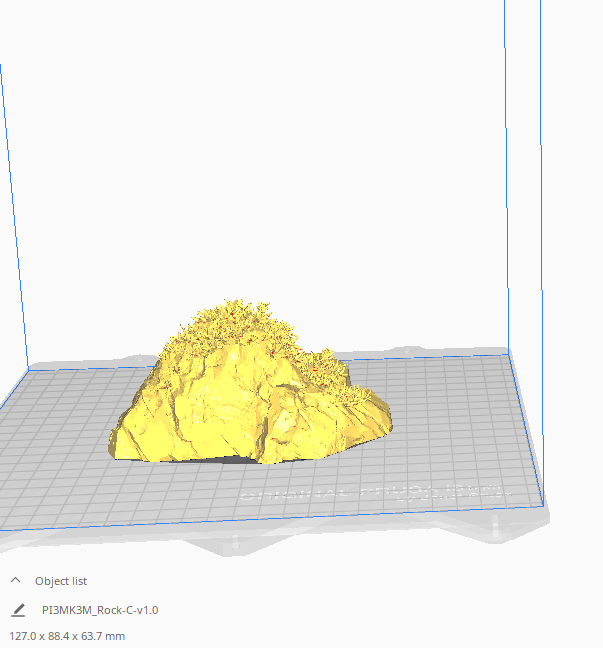Select PI3MK3M_Rock-C-v1.0 in the object list
Screen dimensions: 603x648
pos(100,609)
